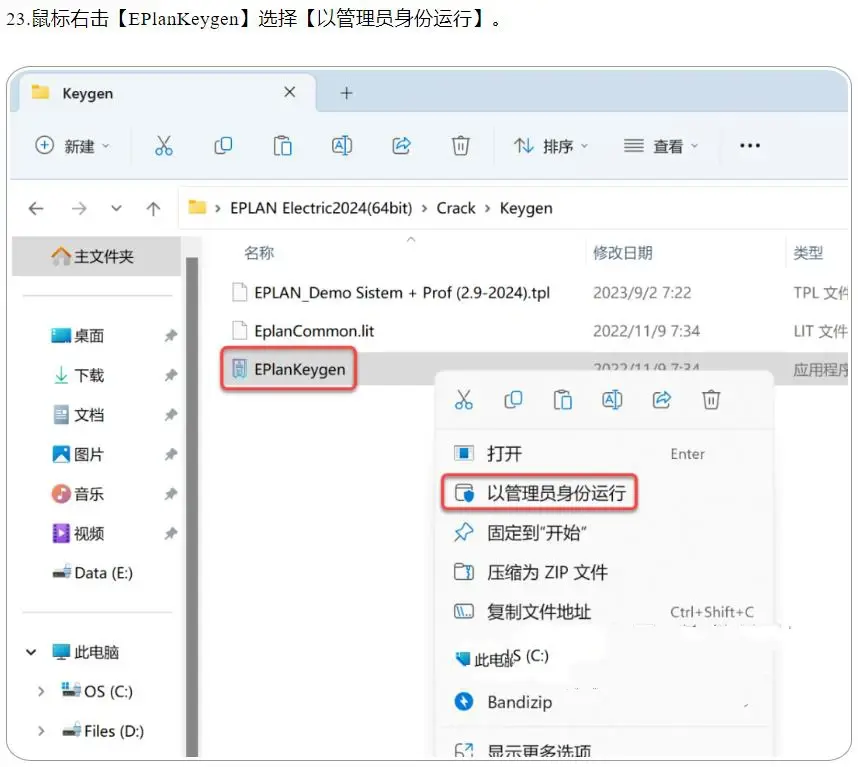Click the Copy icon in the Explorer toolbar
The height and width of the screenshot is (767, 858).
[223, 146]
